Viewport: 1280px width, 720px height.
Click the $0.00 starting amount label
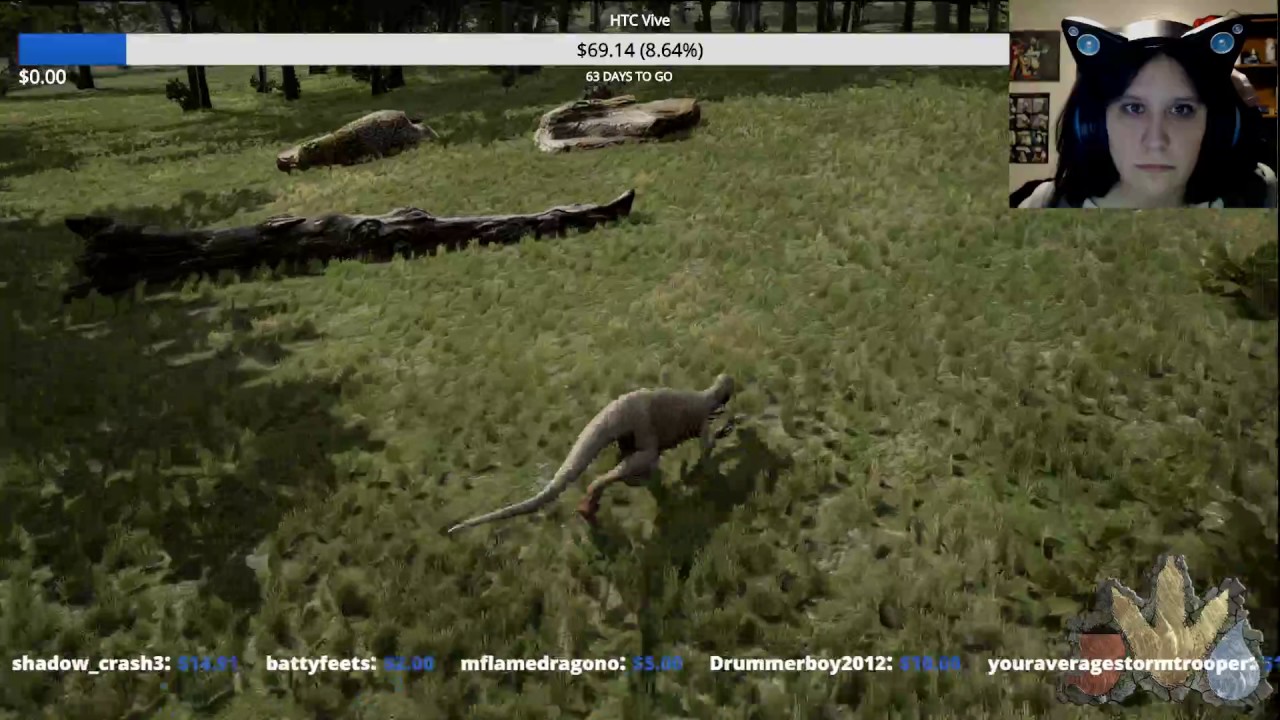point(42,77)
